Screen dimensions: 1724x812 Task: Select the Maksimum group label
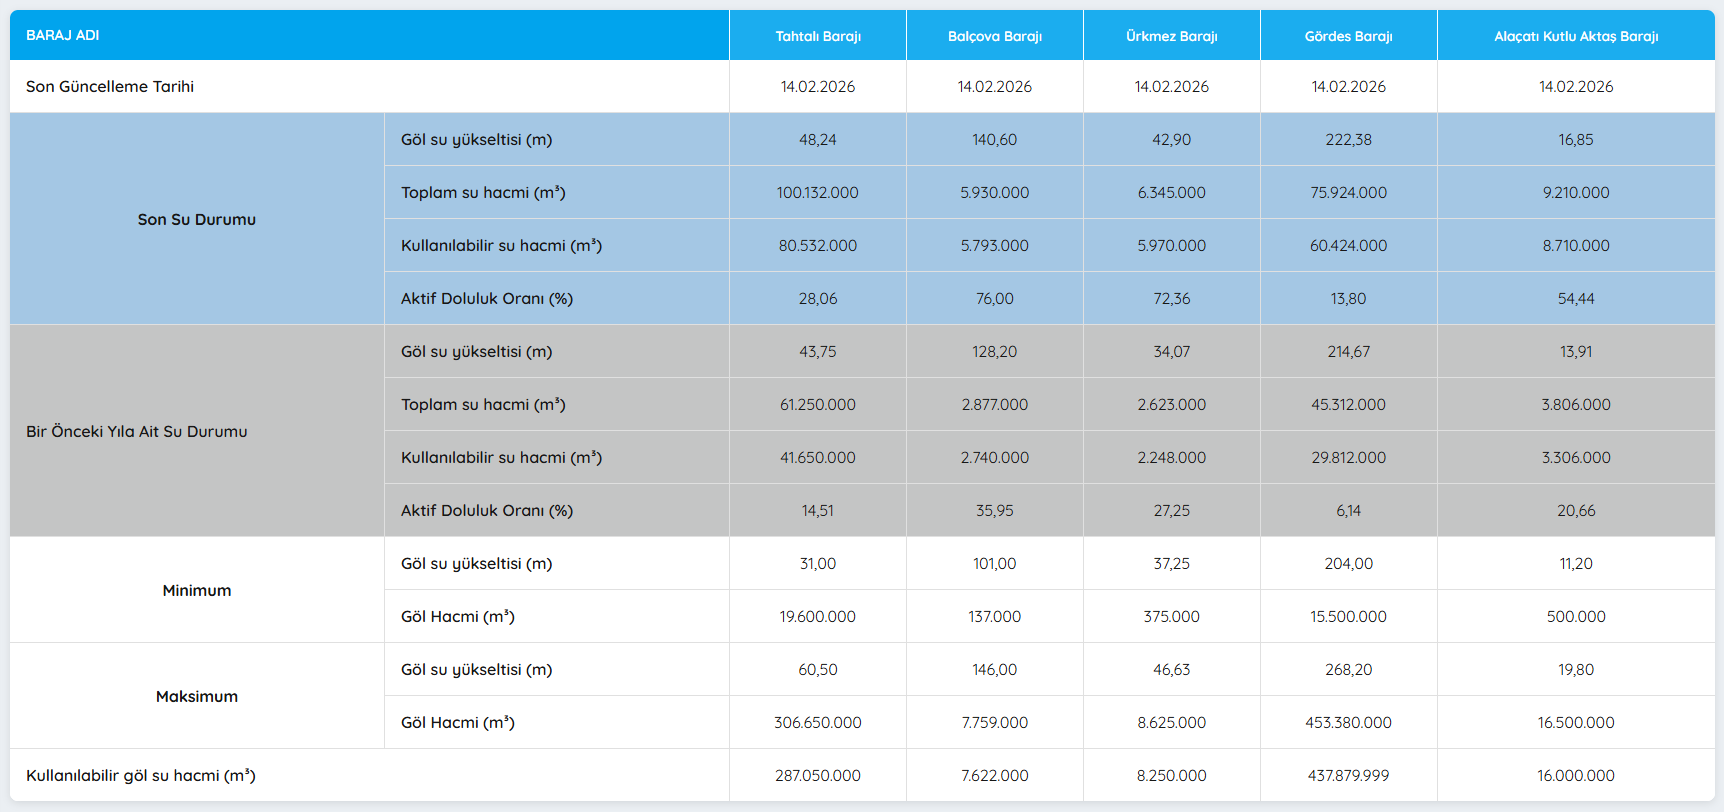tap(197, 696)
